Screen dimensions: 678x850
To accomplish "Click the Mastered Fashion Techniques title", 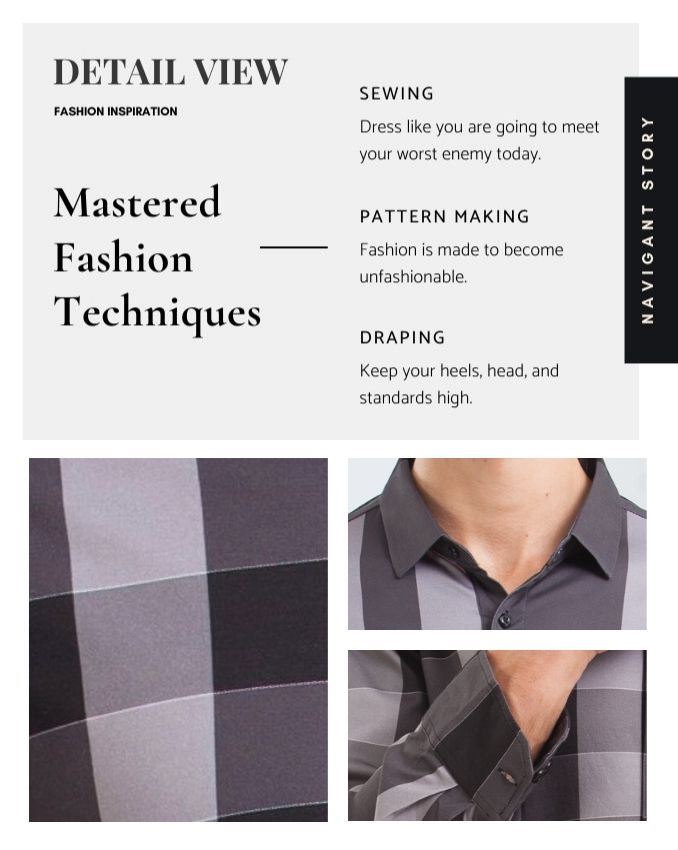I will click(157, 257).
